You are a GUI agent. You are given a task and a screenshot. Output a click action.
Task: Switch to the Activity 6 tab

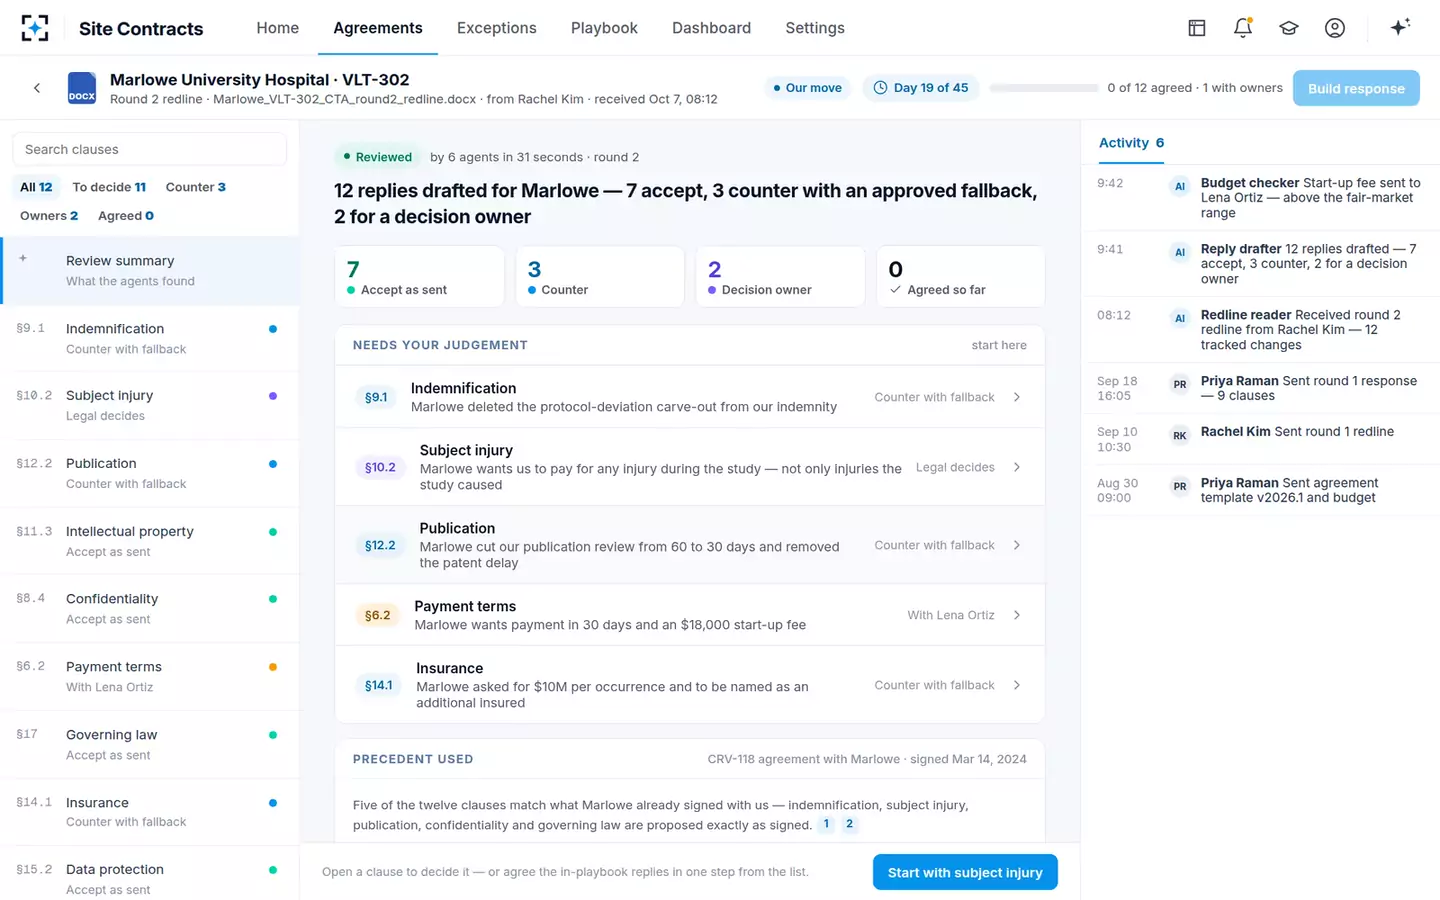[1131, 143]
